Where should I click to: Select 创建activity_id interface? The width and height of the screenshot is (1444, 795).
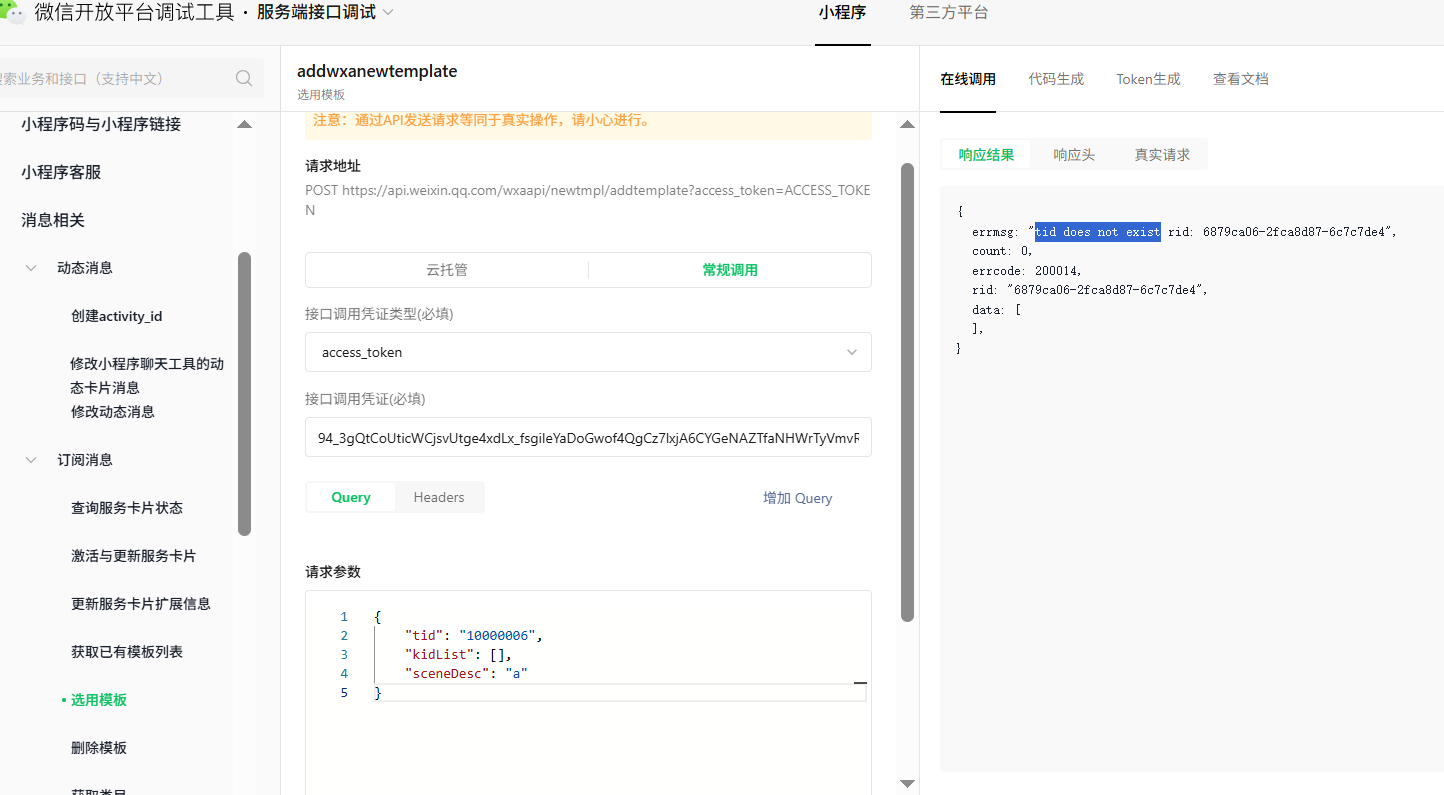(x=116, y=316)
